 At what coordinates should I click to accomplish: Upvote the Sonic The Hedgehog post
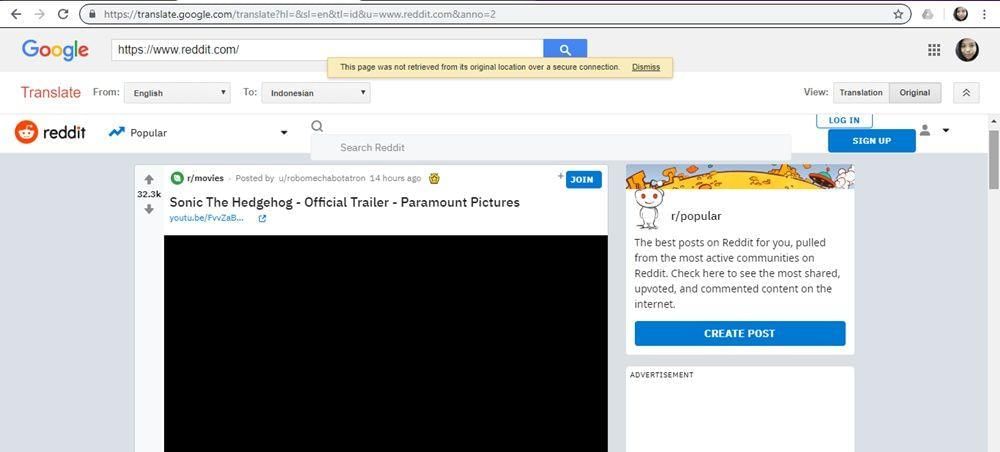pos(149,180)
